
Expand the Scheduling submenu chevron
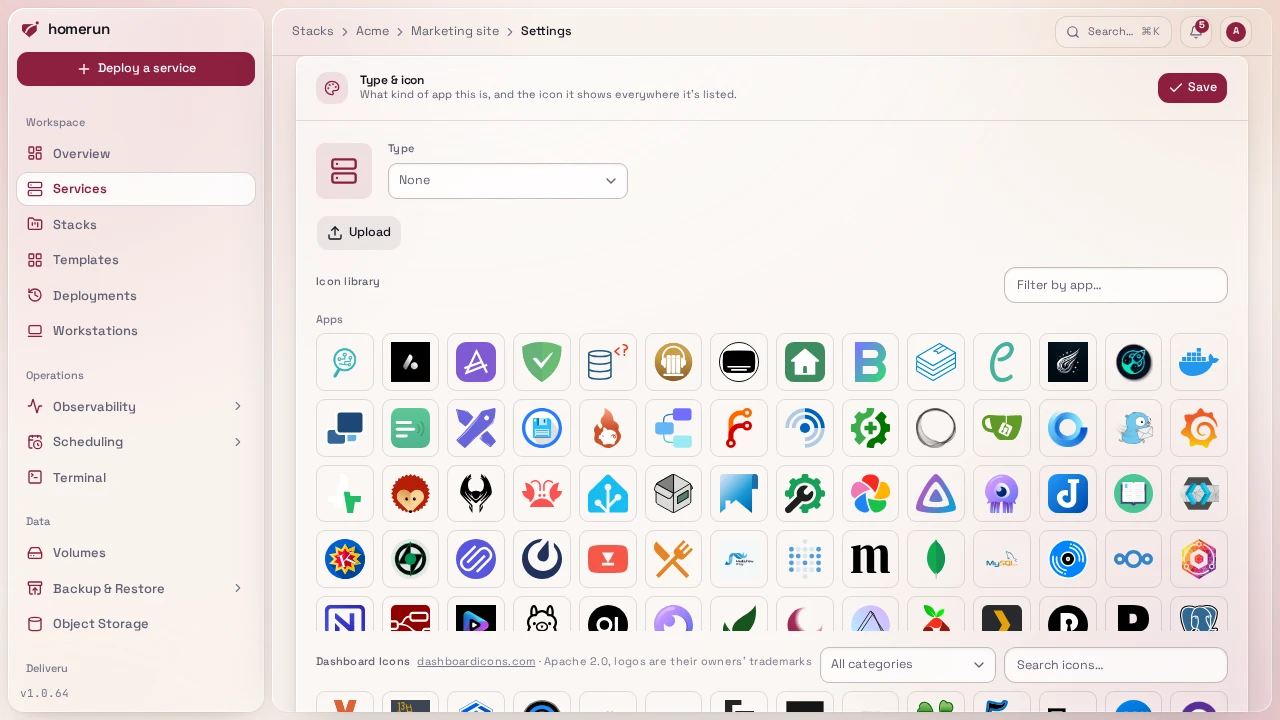(x=238, y=442)
